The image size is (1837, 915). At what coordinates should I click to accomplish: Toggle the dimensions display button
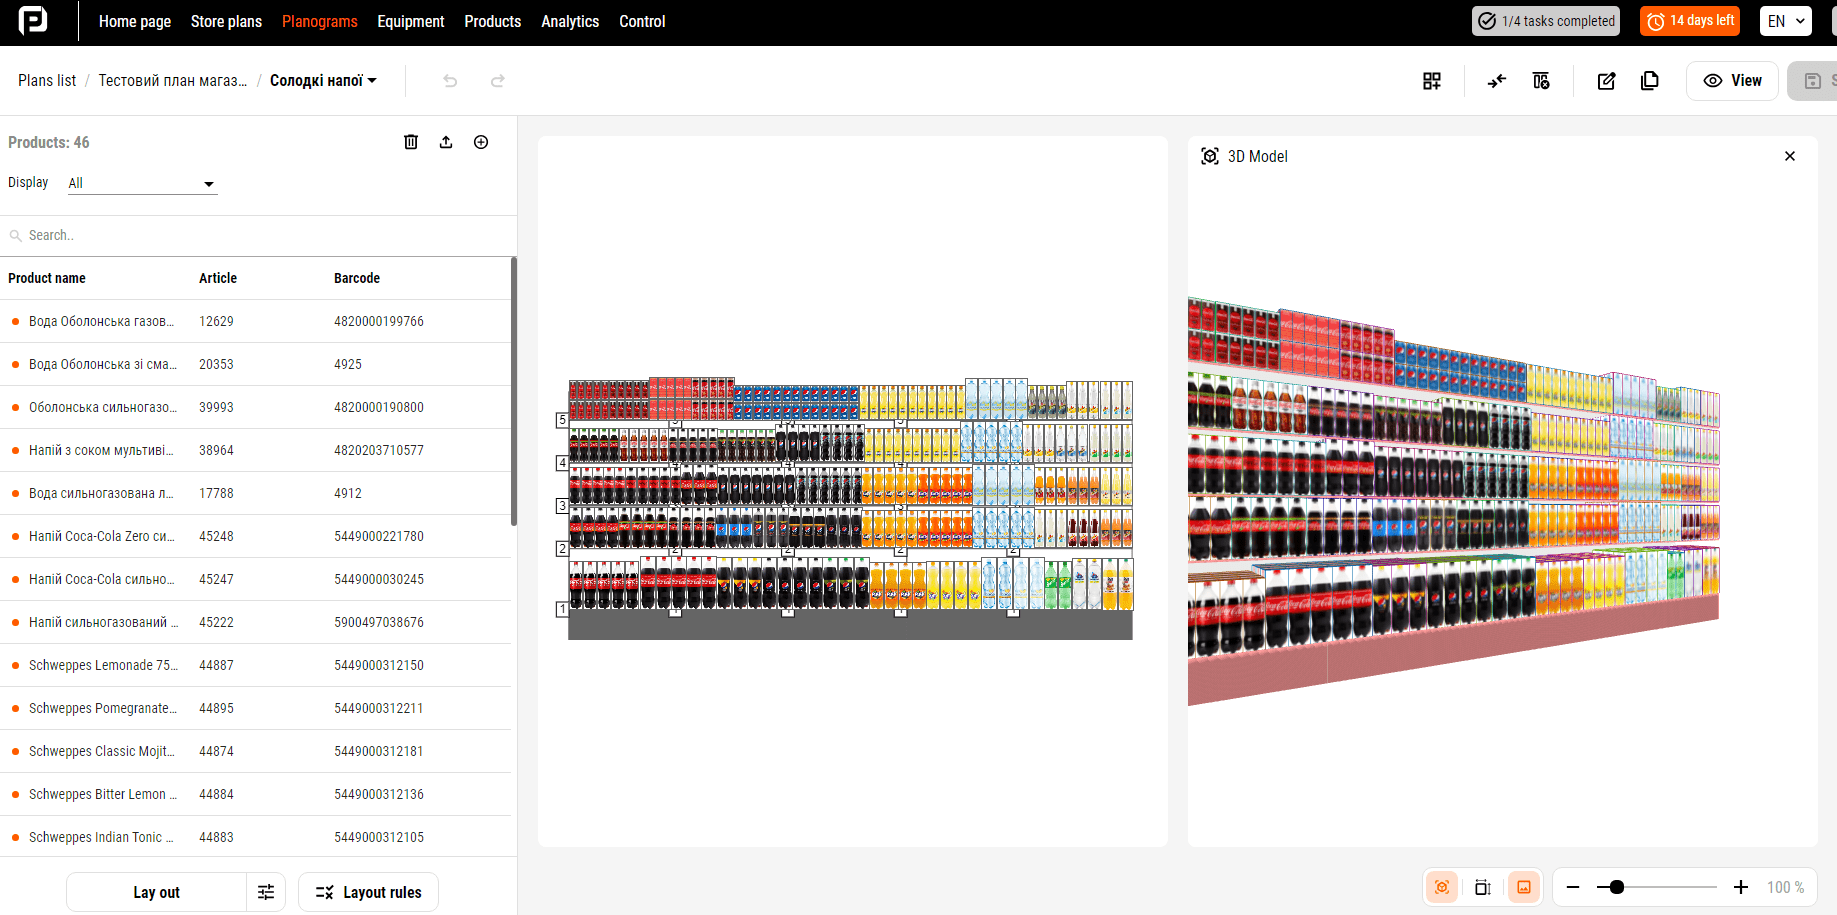1483,887
